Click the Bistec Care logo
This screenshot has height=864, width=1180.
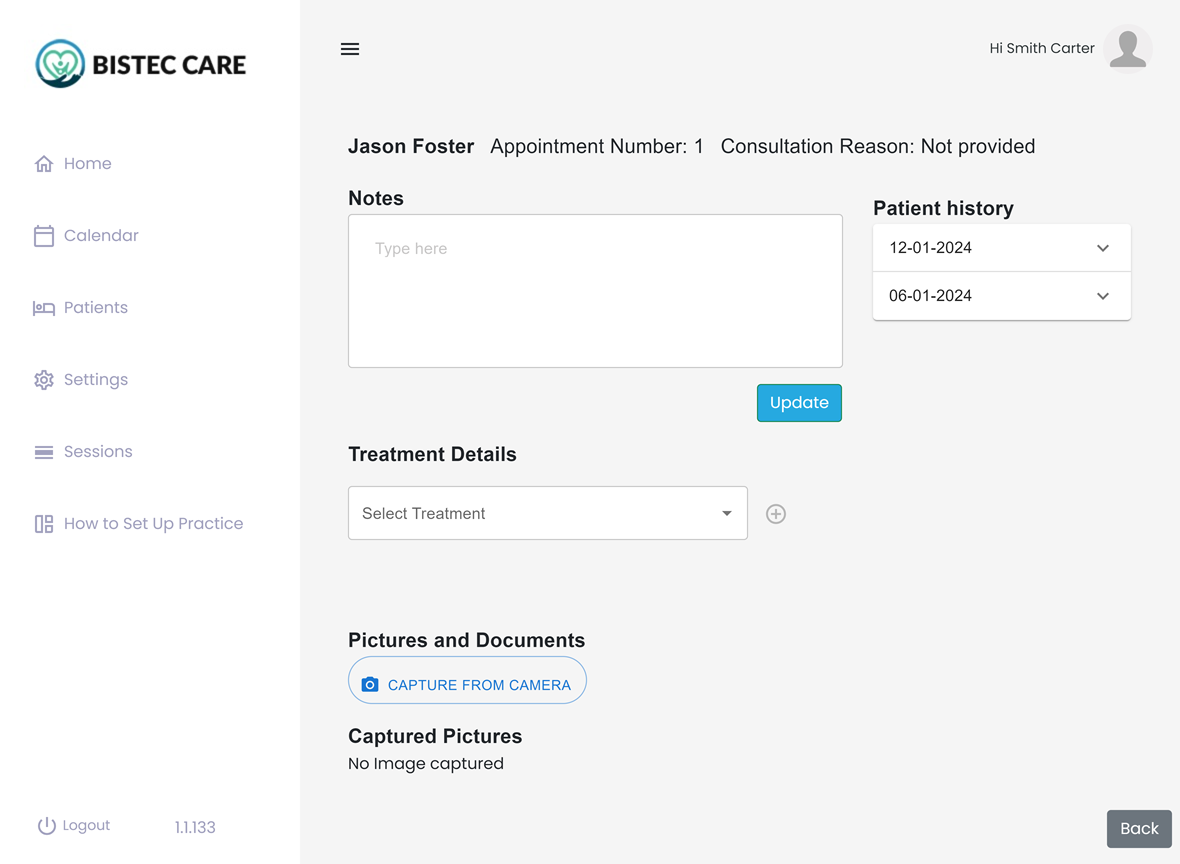141,64
